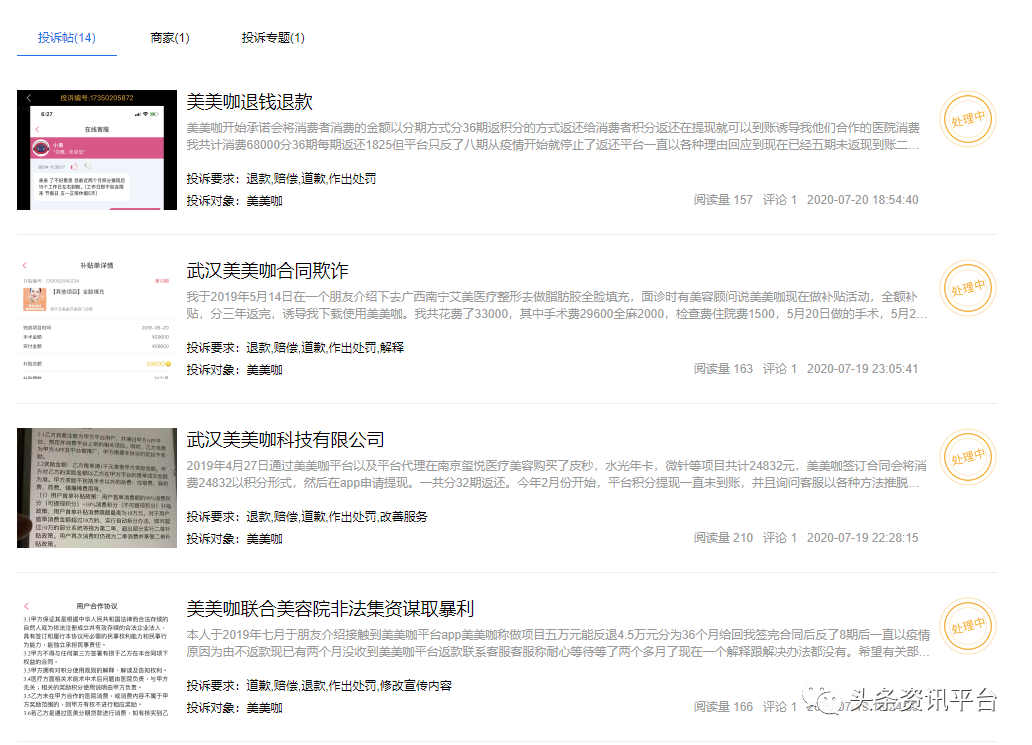This screenshot has height=745, width=1032.
Task: Click 阅读量 157 on first complaint
Action: pos(723,199)
